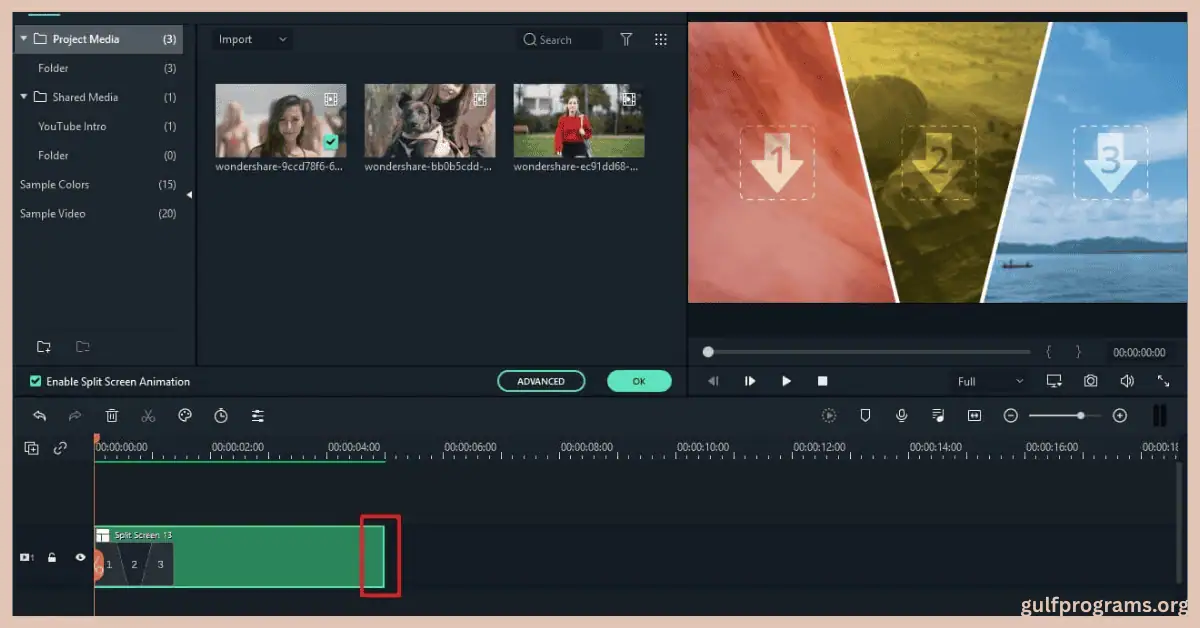This screenshot has height=628, width=1200.
Task: Select the Delete tool in the timeline toolbar
Action: (111, 415)
